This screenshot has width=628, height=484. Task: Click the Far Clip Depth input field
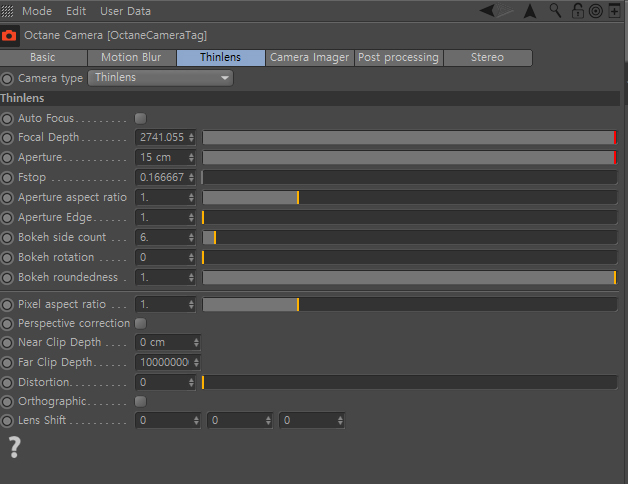pyautogui.click(x=168, y=363)
